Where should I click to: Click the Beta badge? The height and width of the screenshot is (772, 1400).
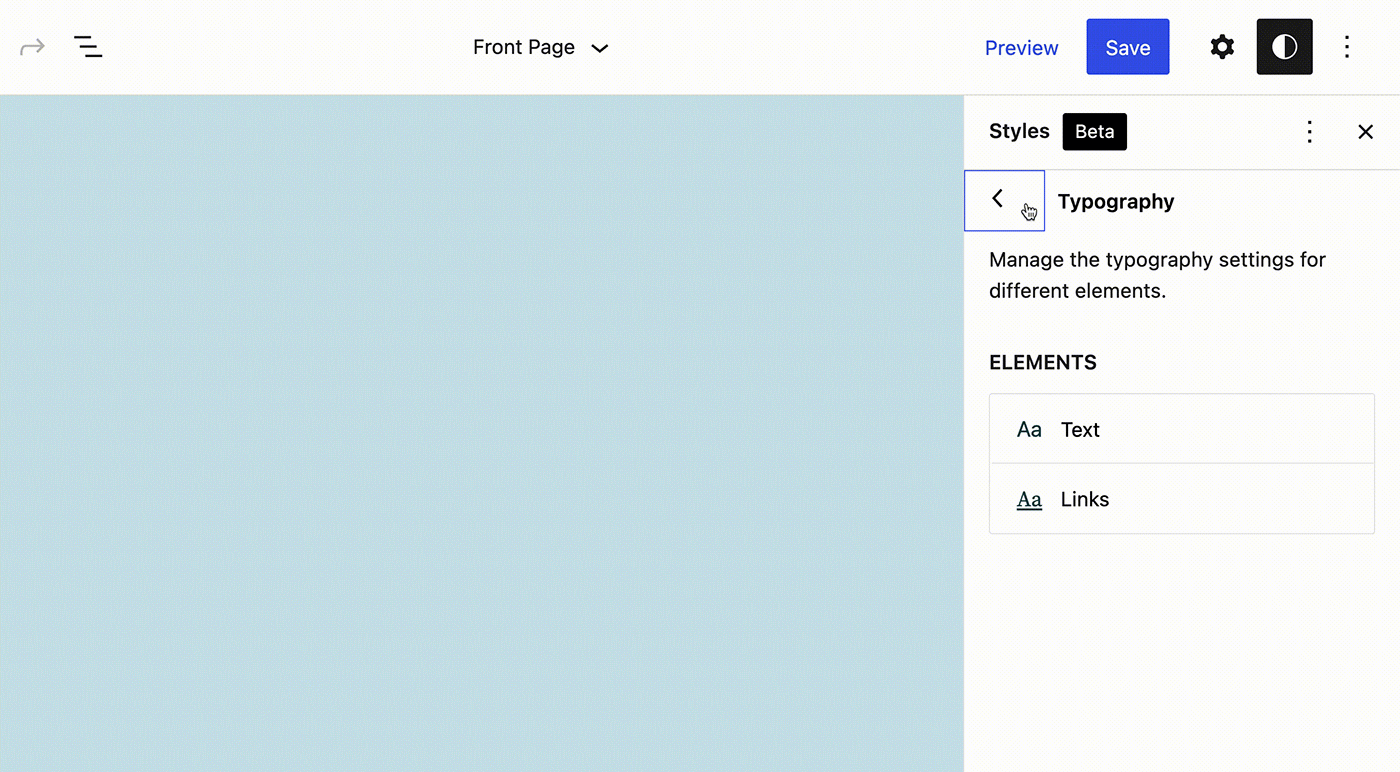click(1094, 132)
